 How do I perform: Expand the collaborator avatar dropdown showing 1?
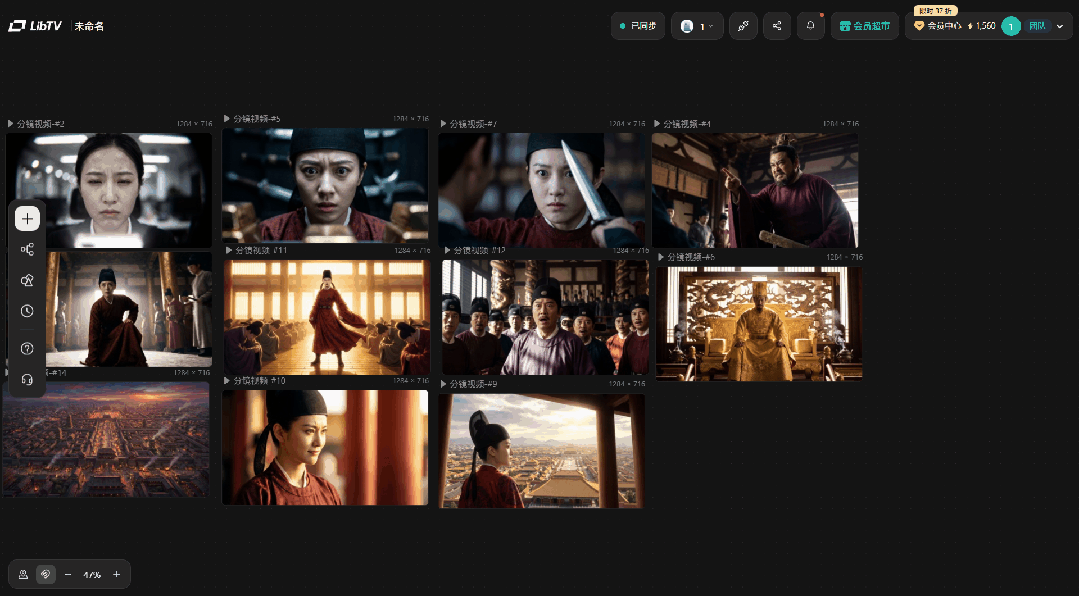(x=697, y=26)
